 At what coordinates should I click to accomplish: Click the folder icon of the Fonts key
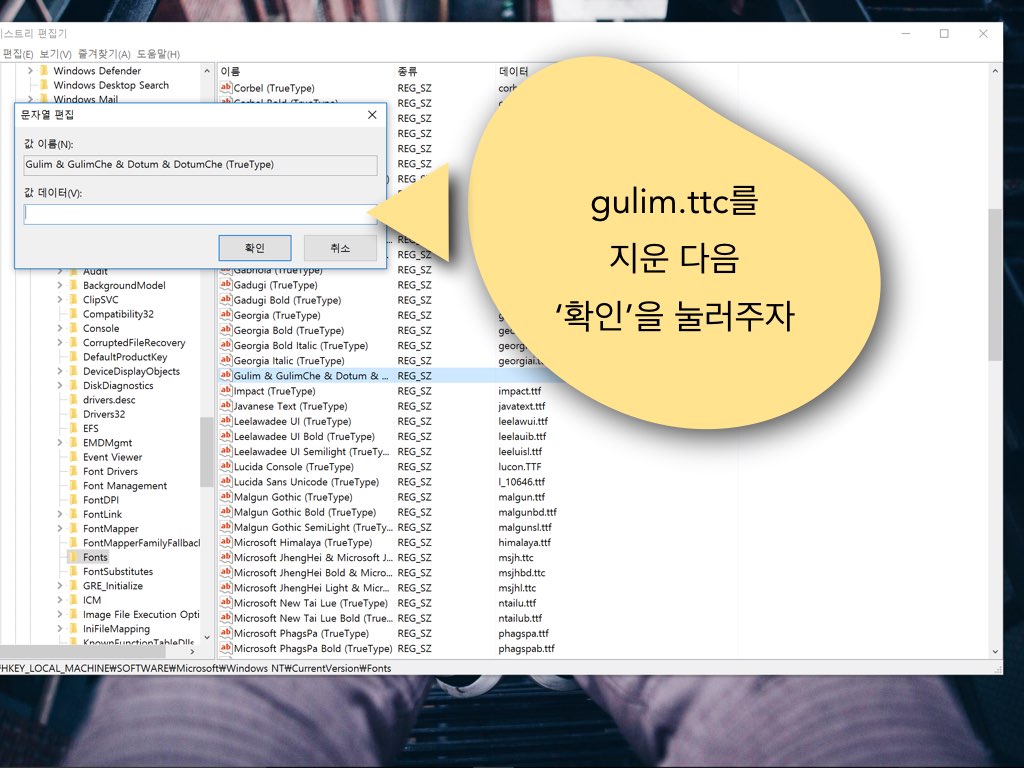point(73,557)
